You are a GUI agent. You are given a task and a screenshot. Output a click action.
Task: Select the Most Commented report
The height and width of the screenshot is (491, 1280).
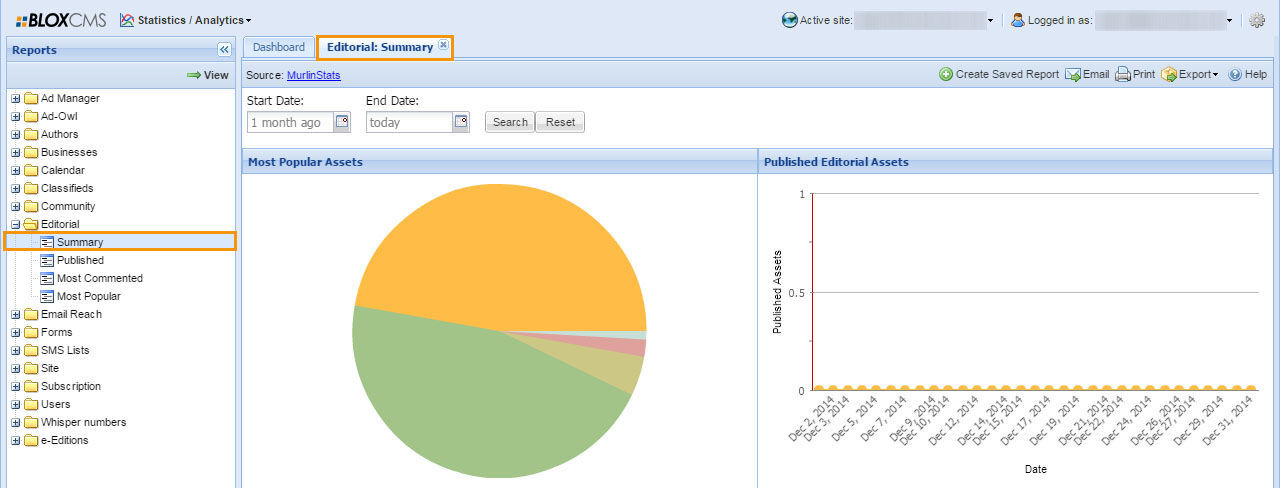tap(100, 278)
